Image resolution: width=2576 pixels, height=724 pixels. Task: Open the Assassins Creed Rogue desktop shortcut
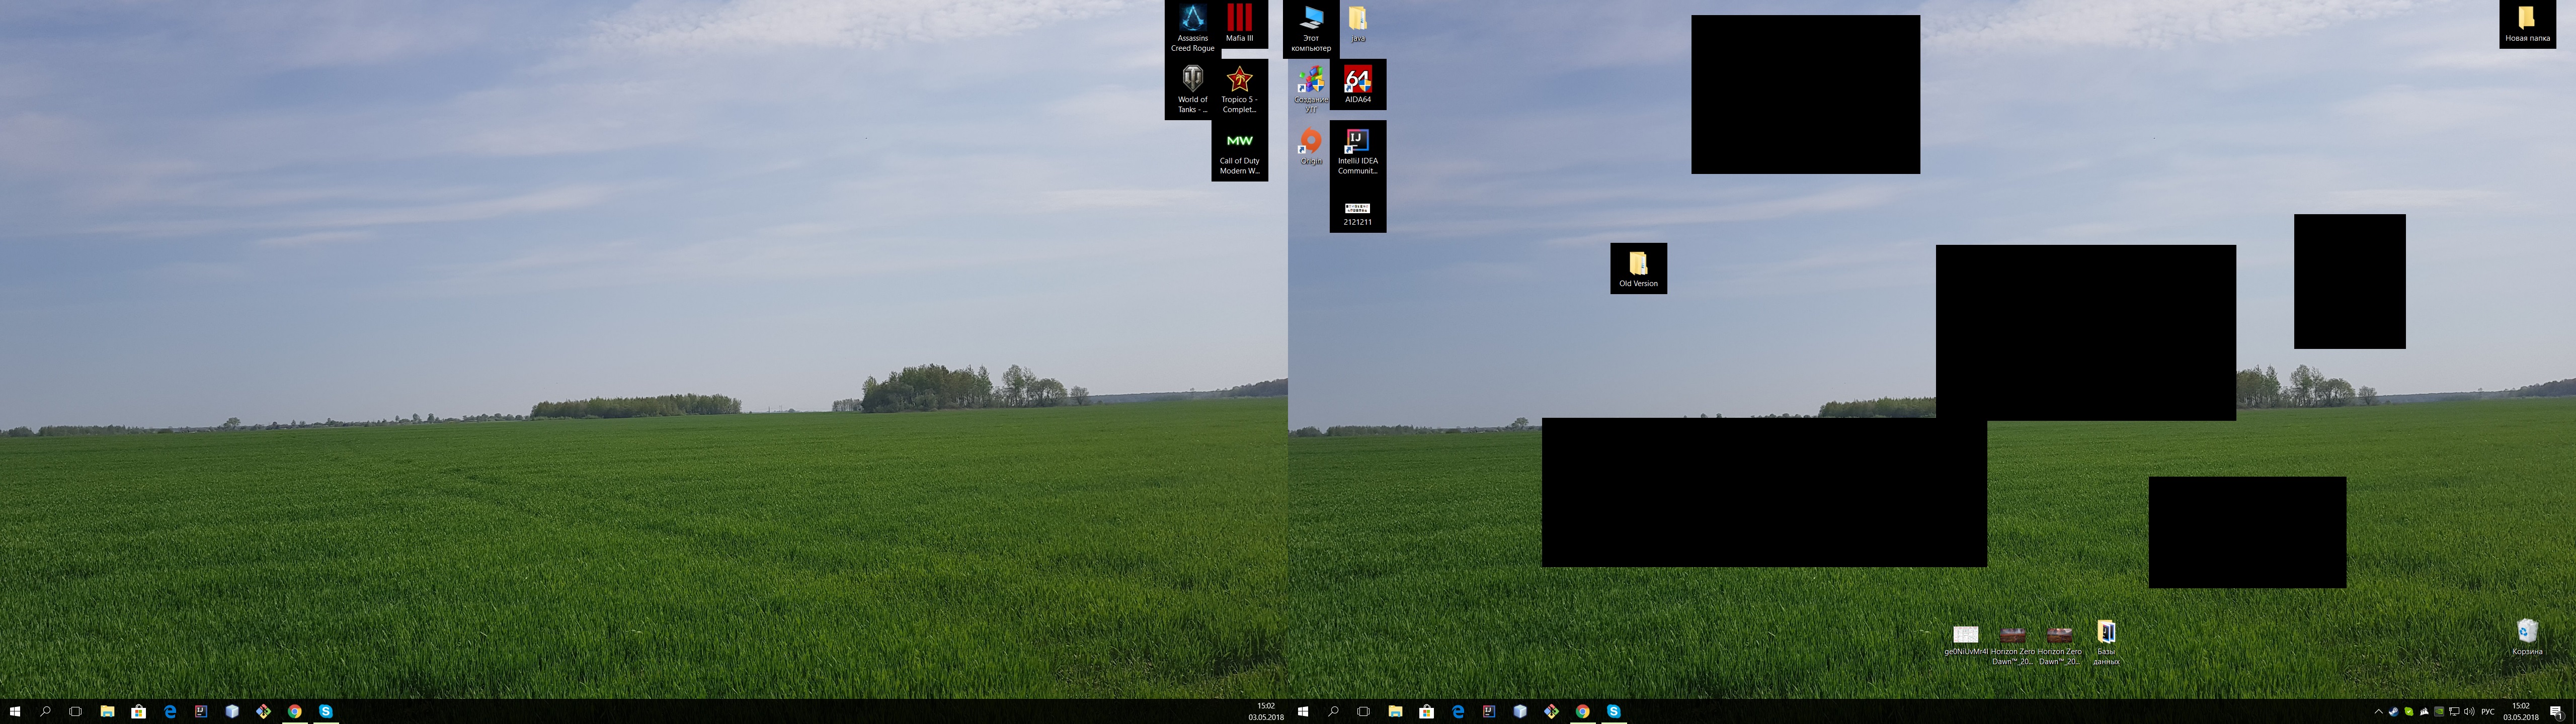tap(1192, 27)
